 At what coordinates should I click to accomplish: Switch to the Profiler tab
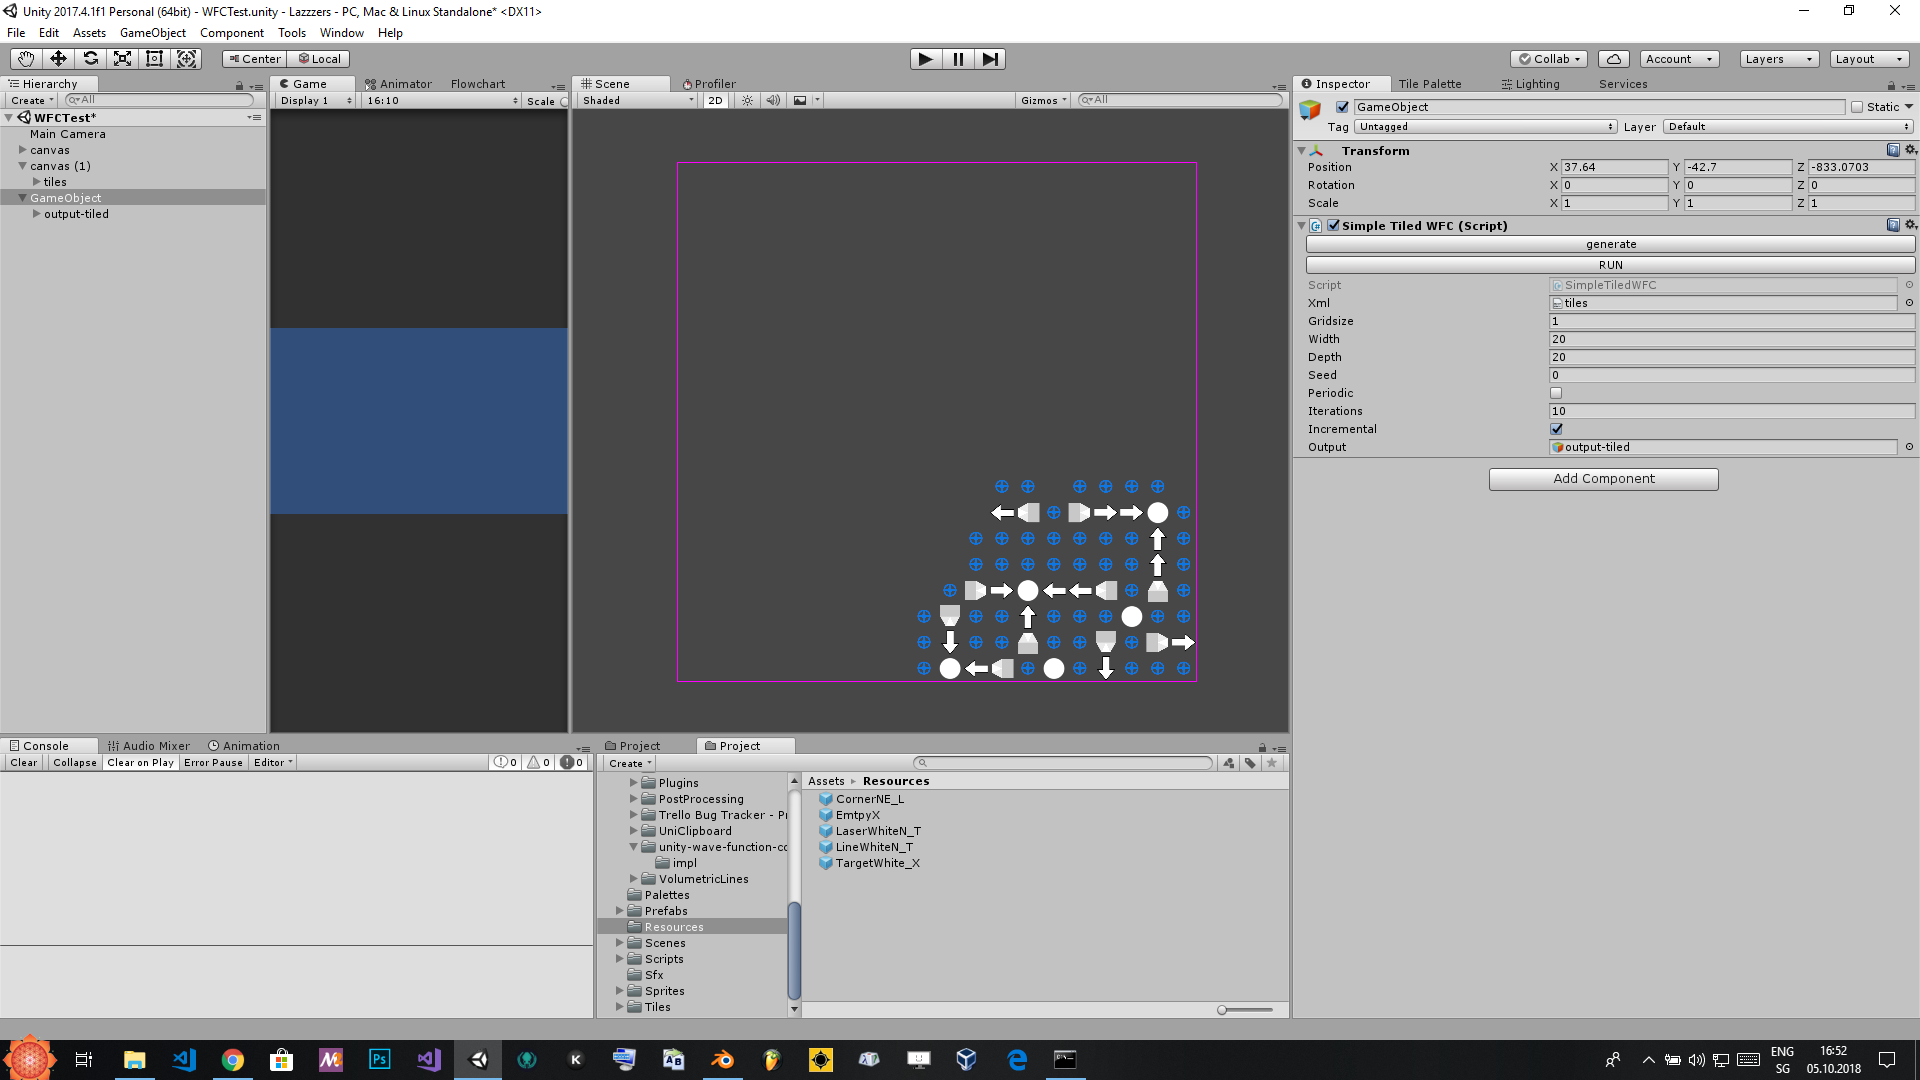709,84
